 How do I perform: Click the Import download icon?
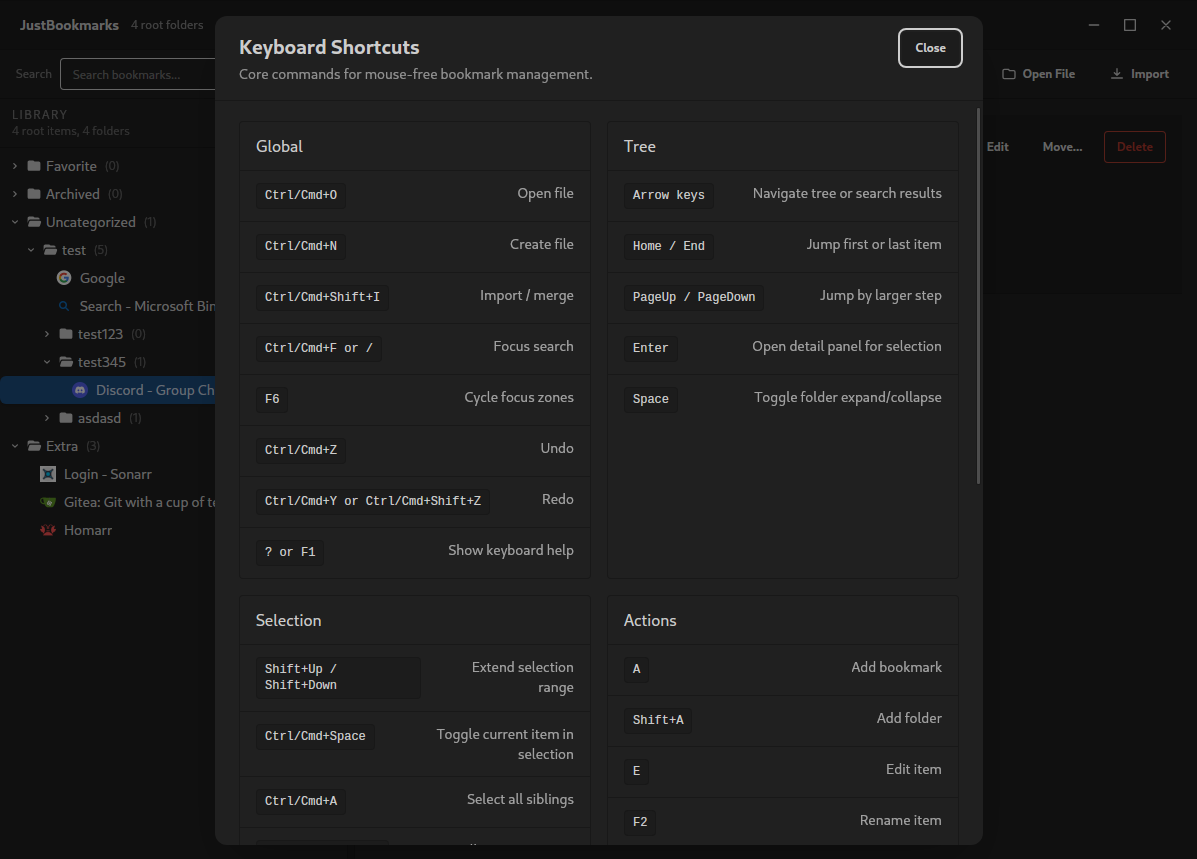click(1117, 73)
